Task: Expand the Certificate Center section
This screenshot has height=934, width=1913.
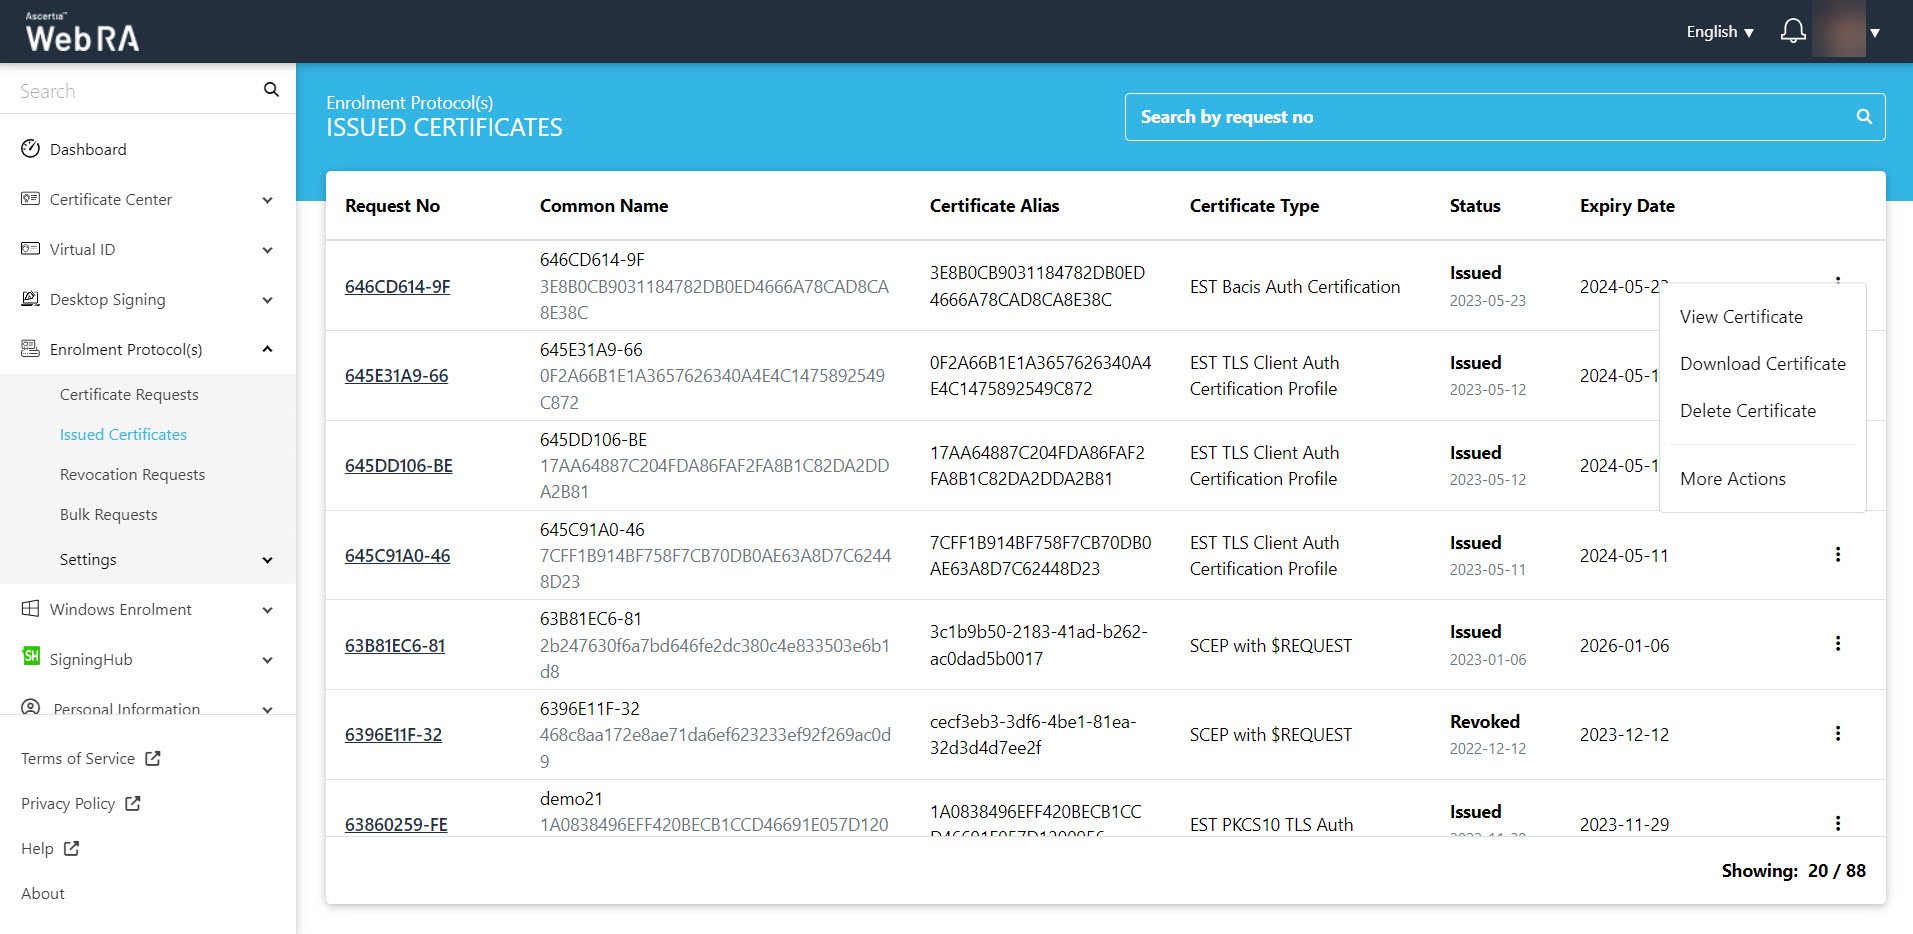Action: pos(267,200)
